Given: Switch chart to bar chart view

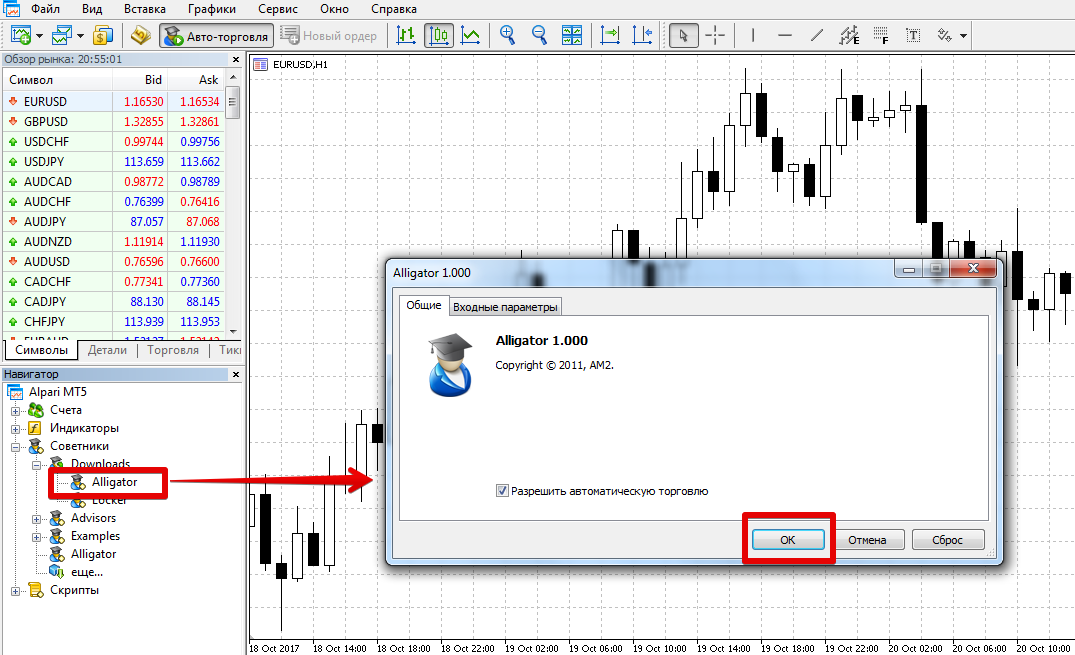Looking at the screenshot, I should pos(406,36).
